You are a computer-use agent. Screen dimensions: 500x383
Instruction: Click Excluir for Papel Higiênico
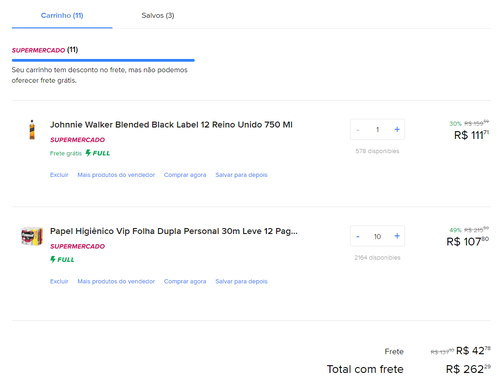[59, 281]
